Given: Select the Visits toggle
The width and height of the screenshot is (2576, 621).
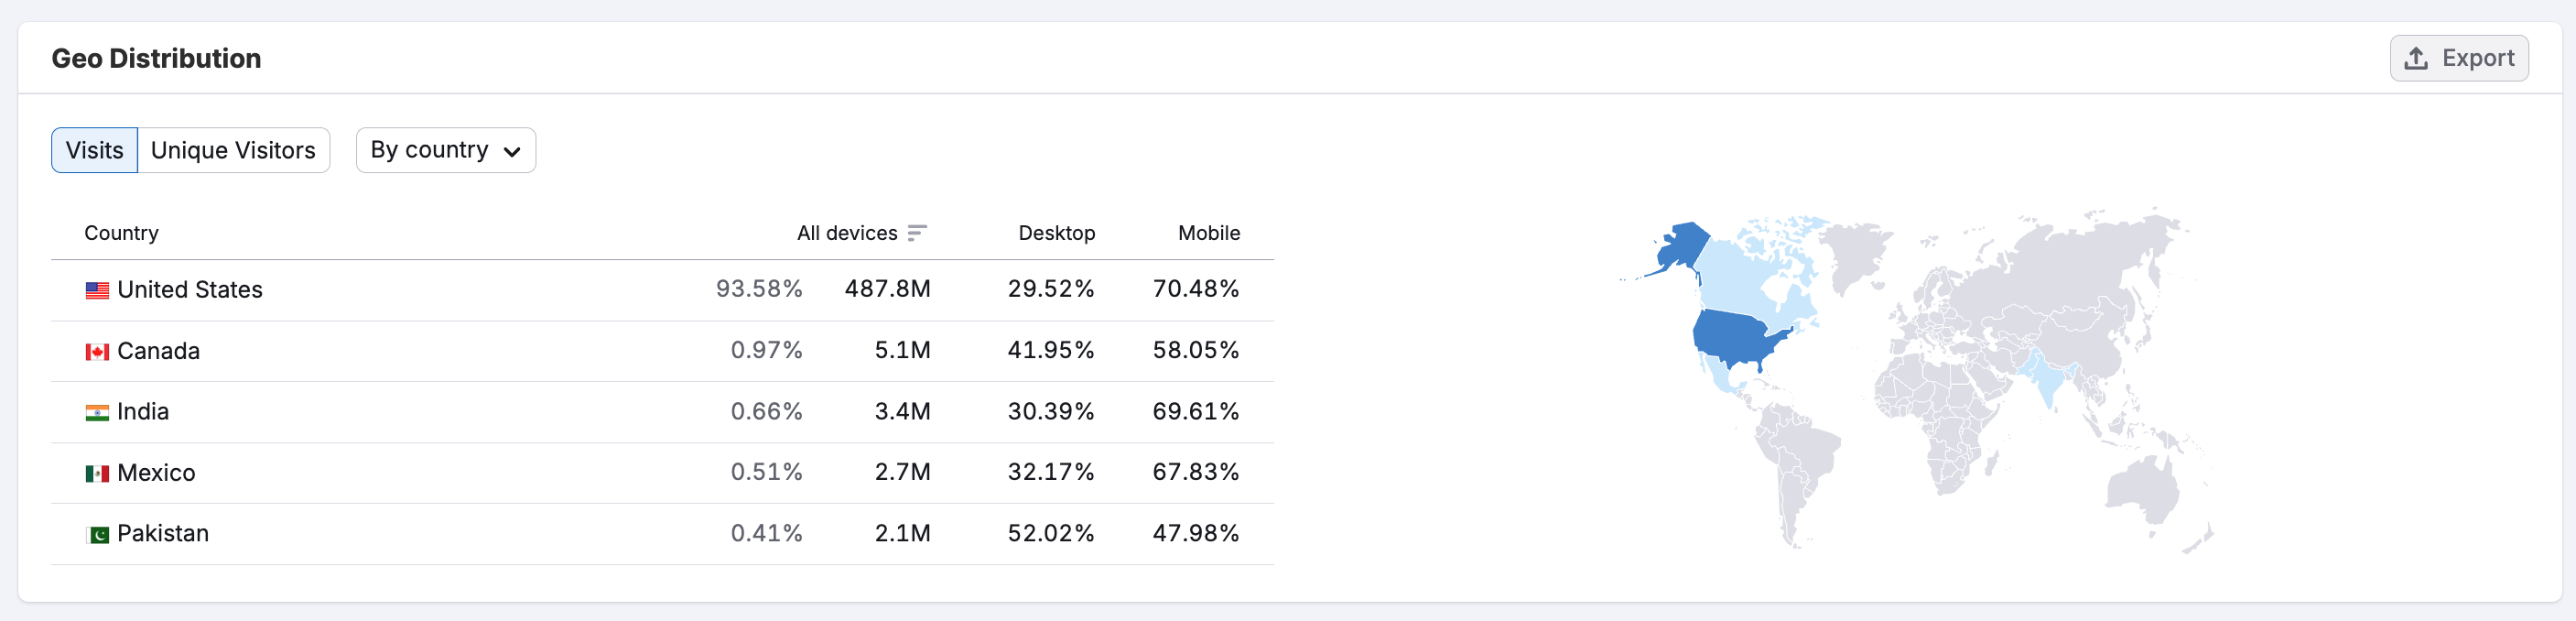Looking at the screenshot, I should point(94,151).
